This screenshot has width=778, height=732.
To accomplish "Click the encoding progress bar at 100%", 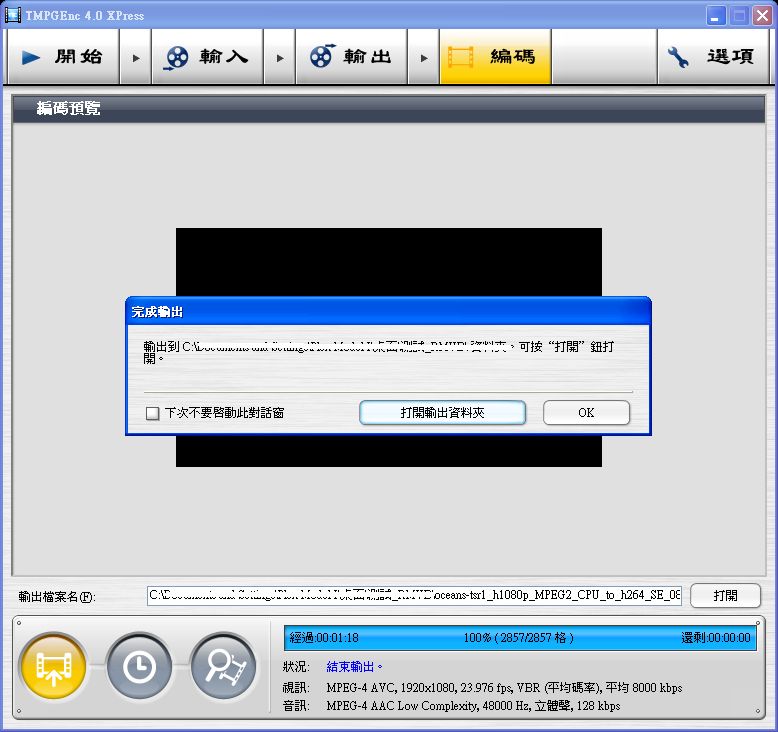I will tap(520, 638).
